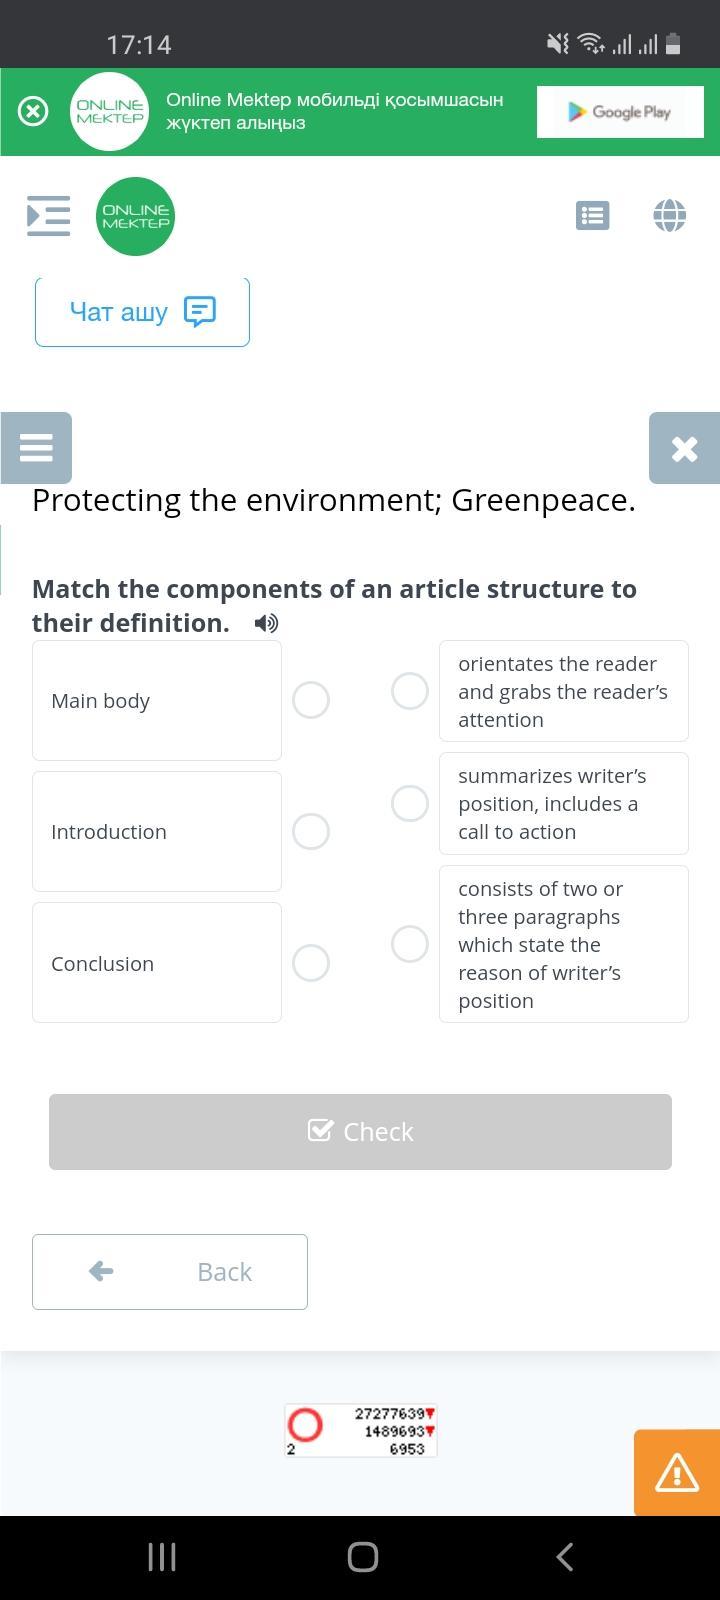The image size is (720, 1600).
Task: Go to previous task with Back
Action: (170, 1271)
